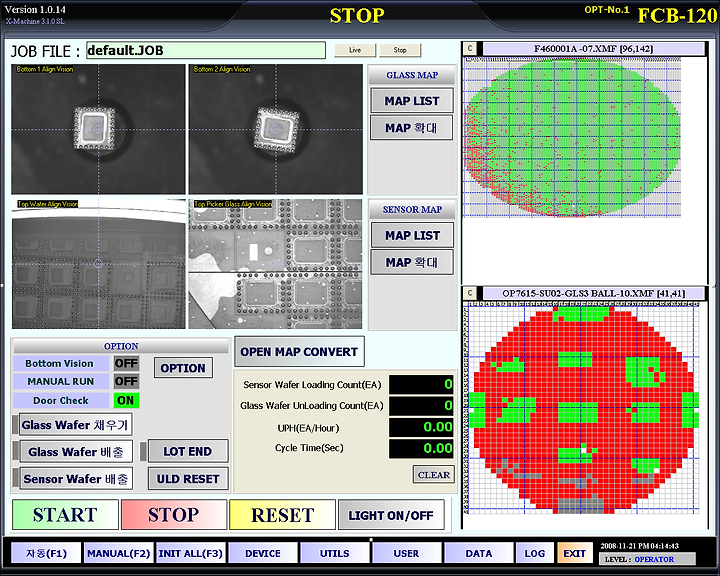Image resolution: width=720 pixels, height=576 pixels.
Task: Click the CLEAR counters button
Action: tap(433, 474)
